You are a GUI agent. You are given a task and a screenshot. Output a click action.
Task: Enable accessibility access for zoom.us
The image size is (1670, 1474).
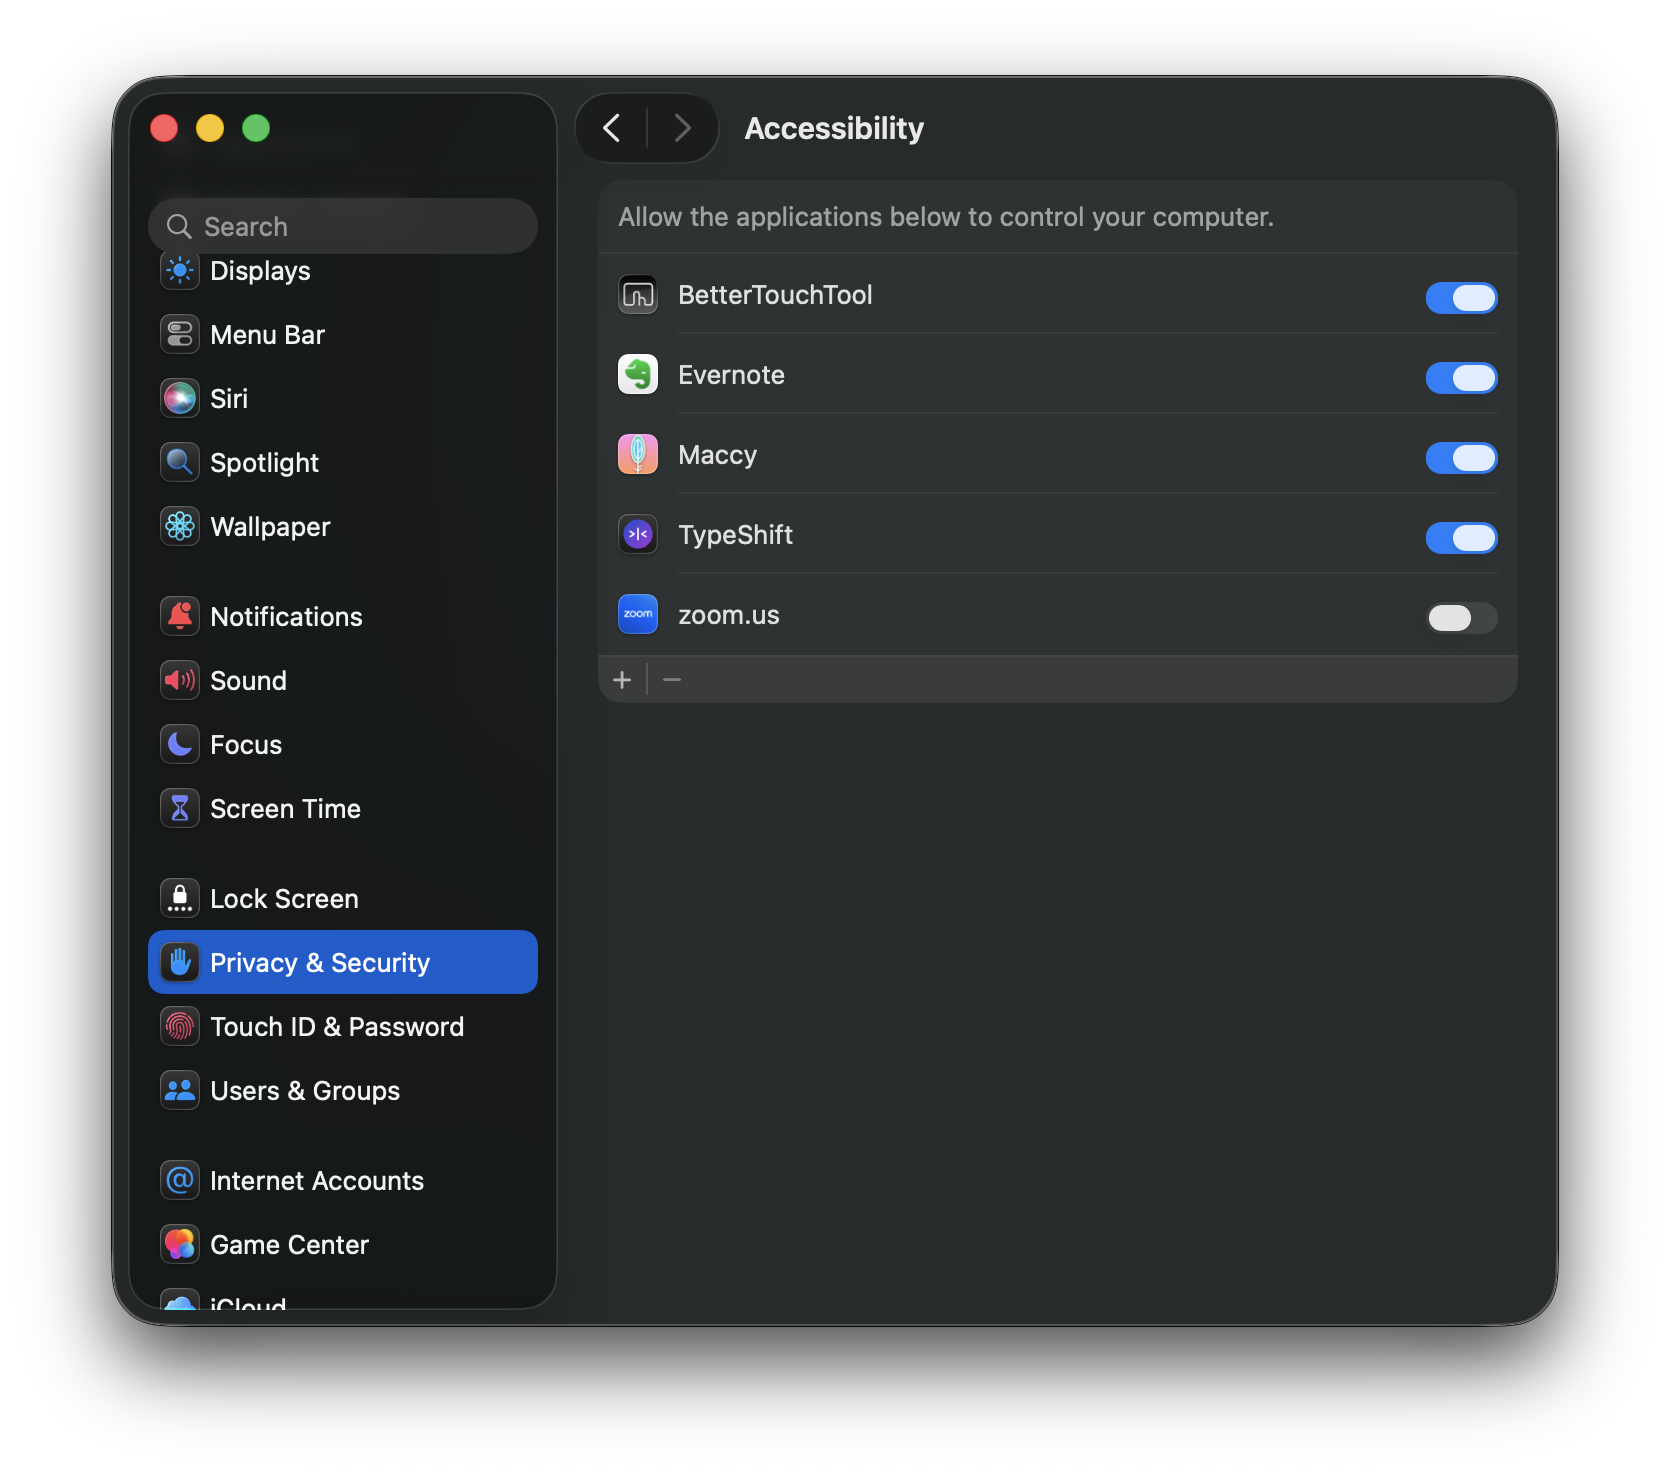[x=1461, y=618]
